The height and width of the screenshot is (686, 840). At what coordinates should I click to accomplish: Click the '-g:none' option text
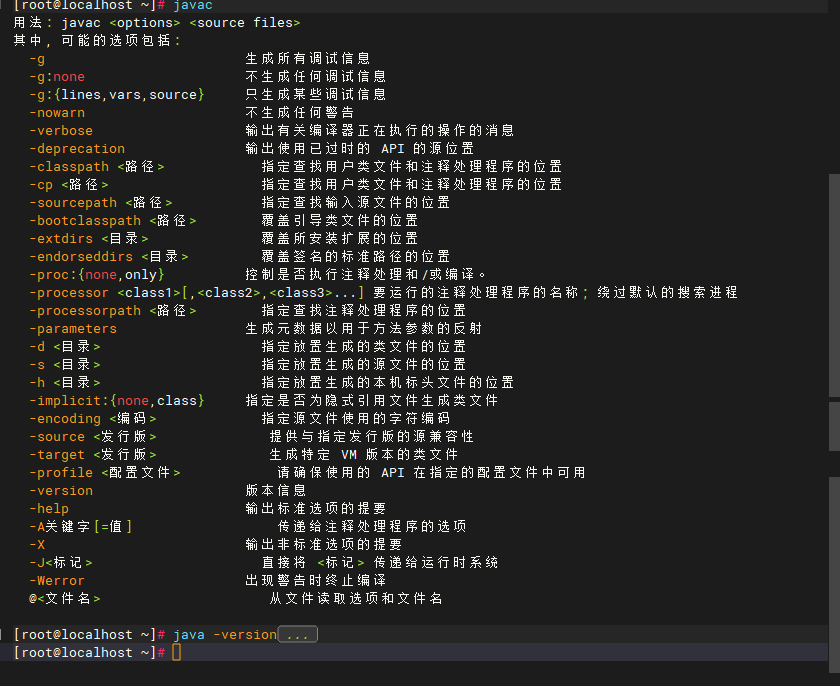point(57,76)
